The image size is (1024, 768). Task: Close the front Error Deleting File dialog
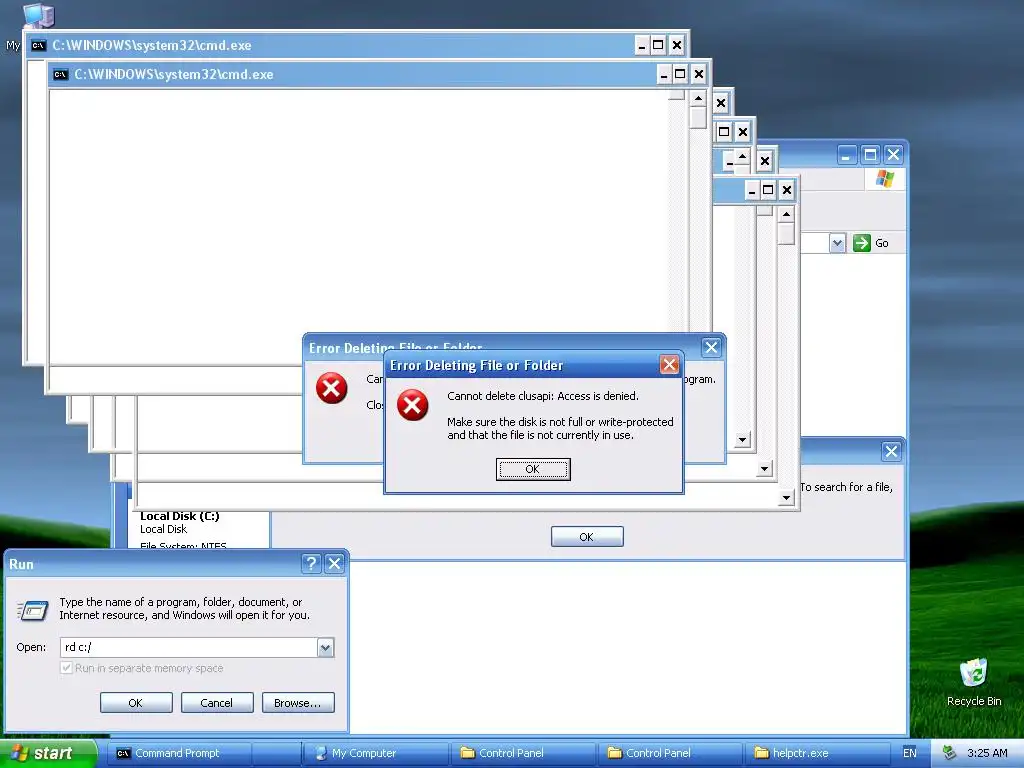click(669, 364)
